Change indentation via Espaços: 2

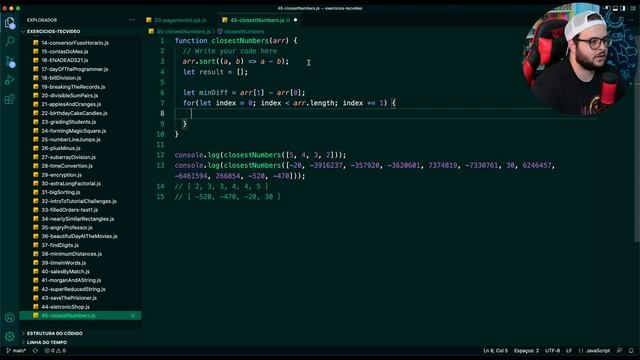[527, 351]
